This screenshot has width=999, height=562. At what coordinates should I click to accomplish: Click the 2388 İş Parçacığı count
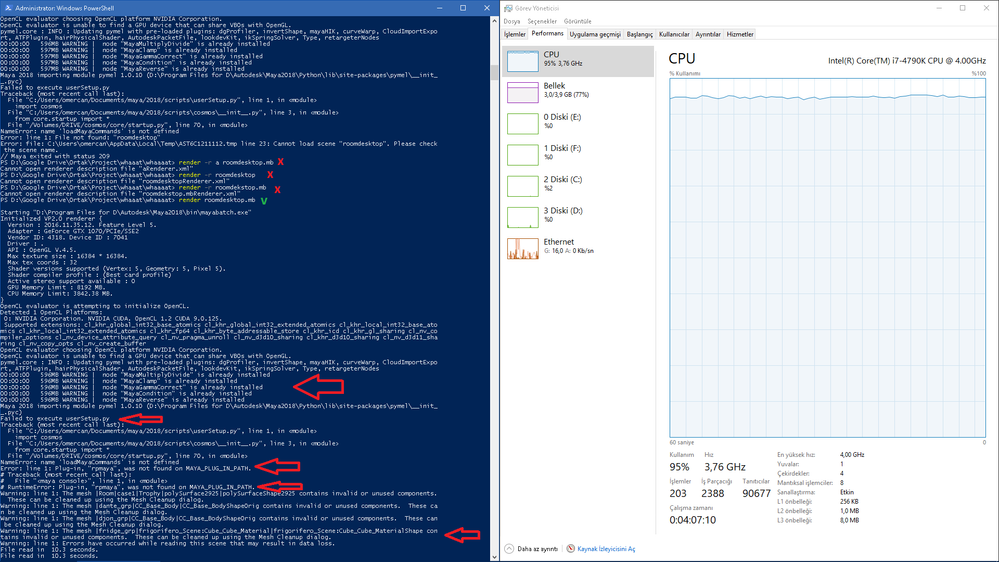(712, 494)
